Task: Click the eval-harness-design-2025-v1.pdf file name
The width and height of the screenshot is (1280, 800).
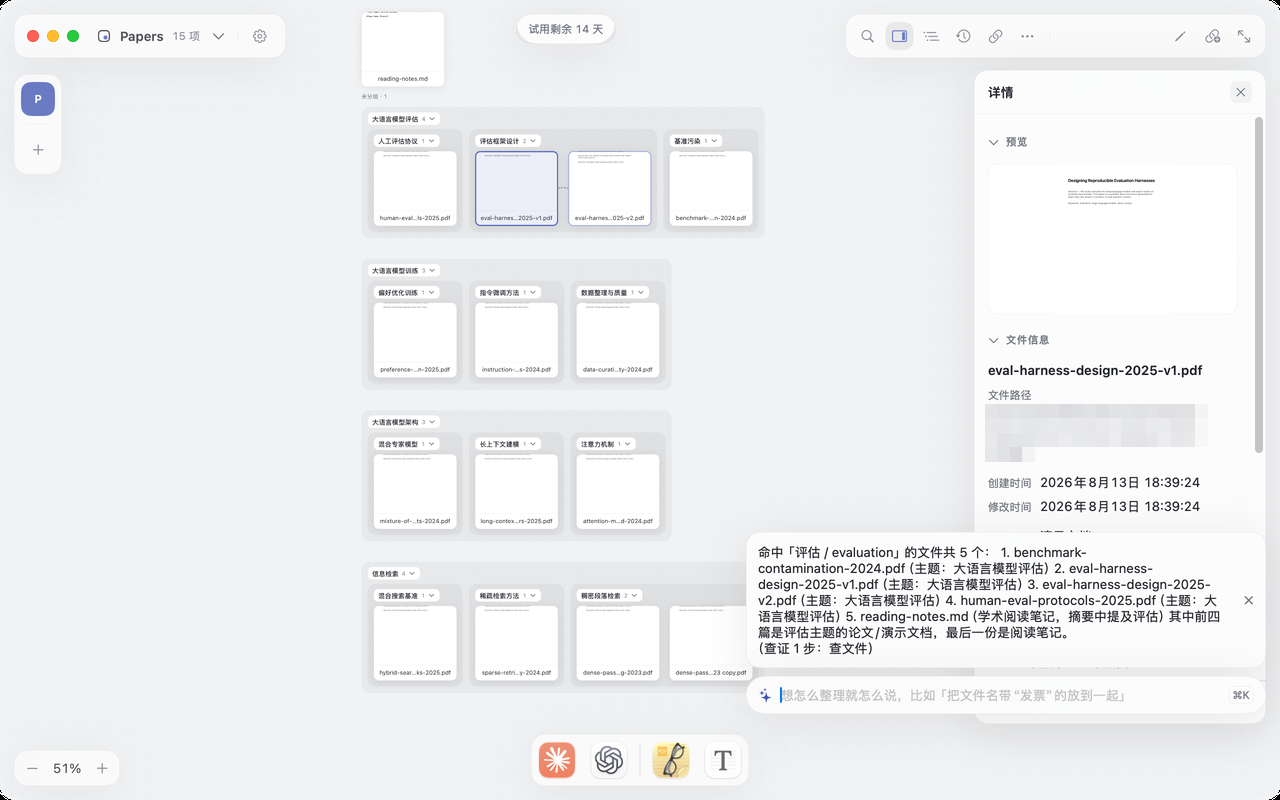Action: pyautogui.click(x=1095, y=370)
